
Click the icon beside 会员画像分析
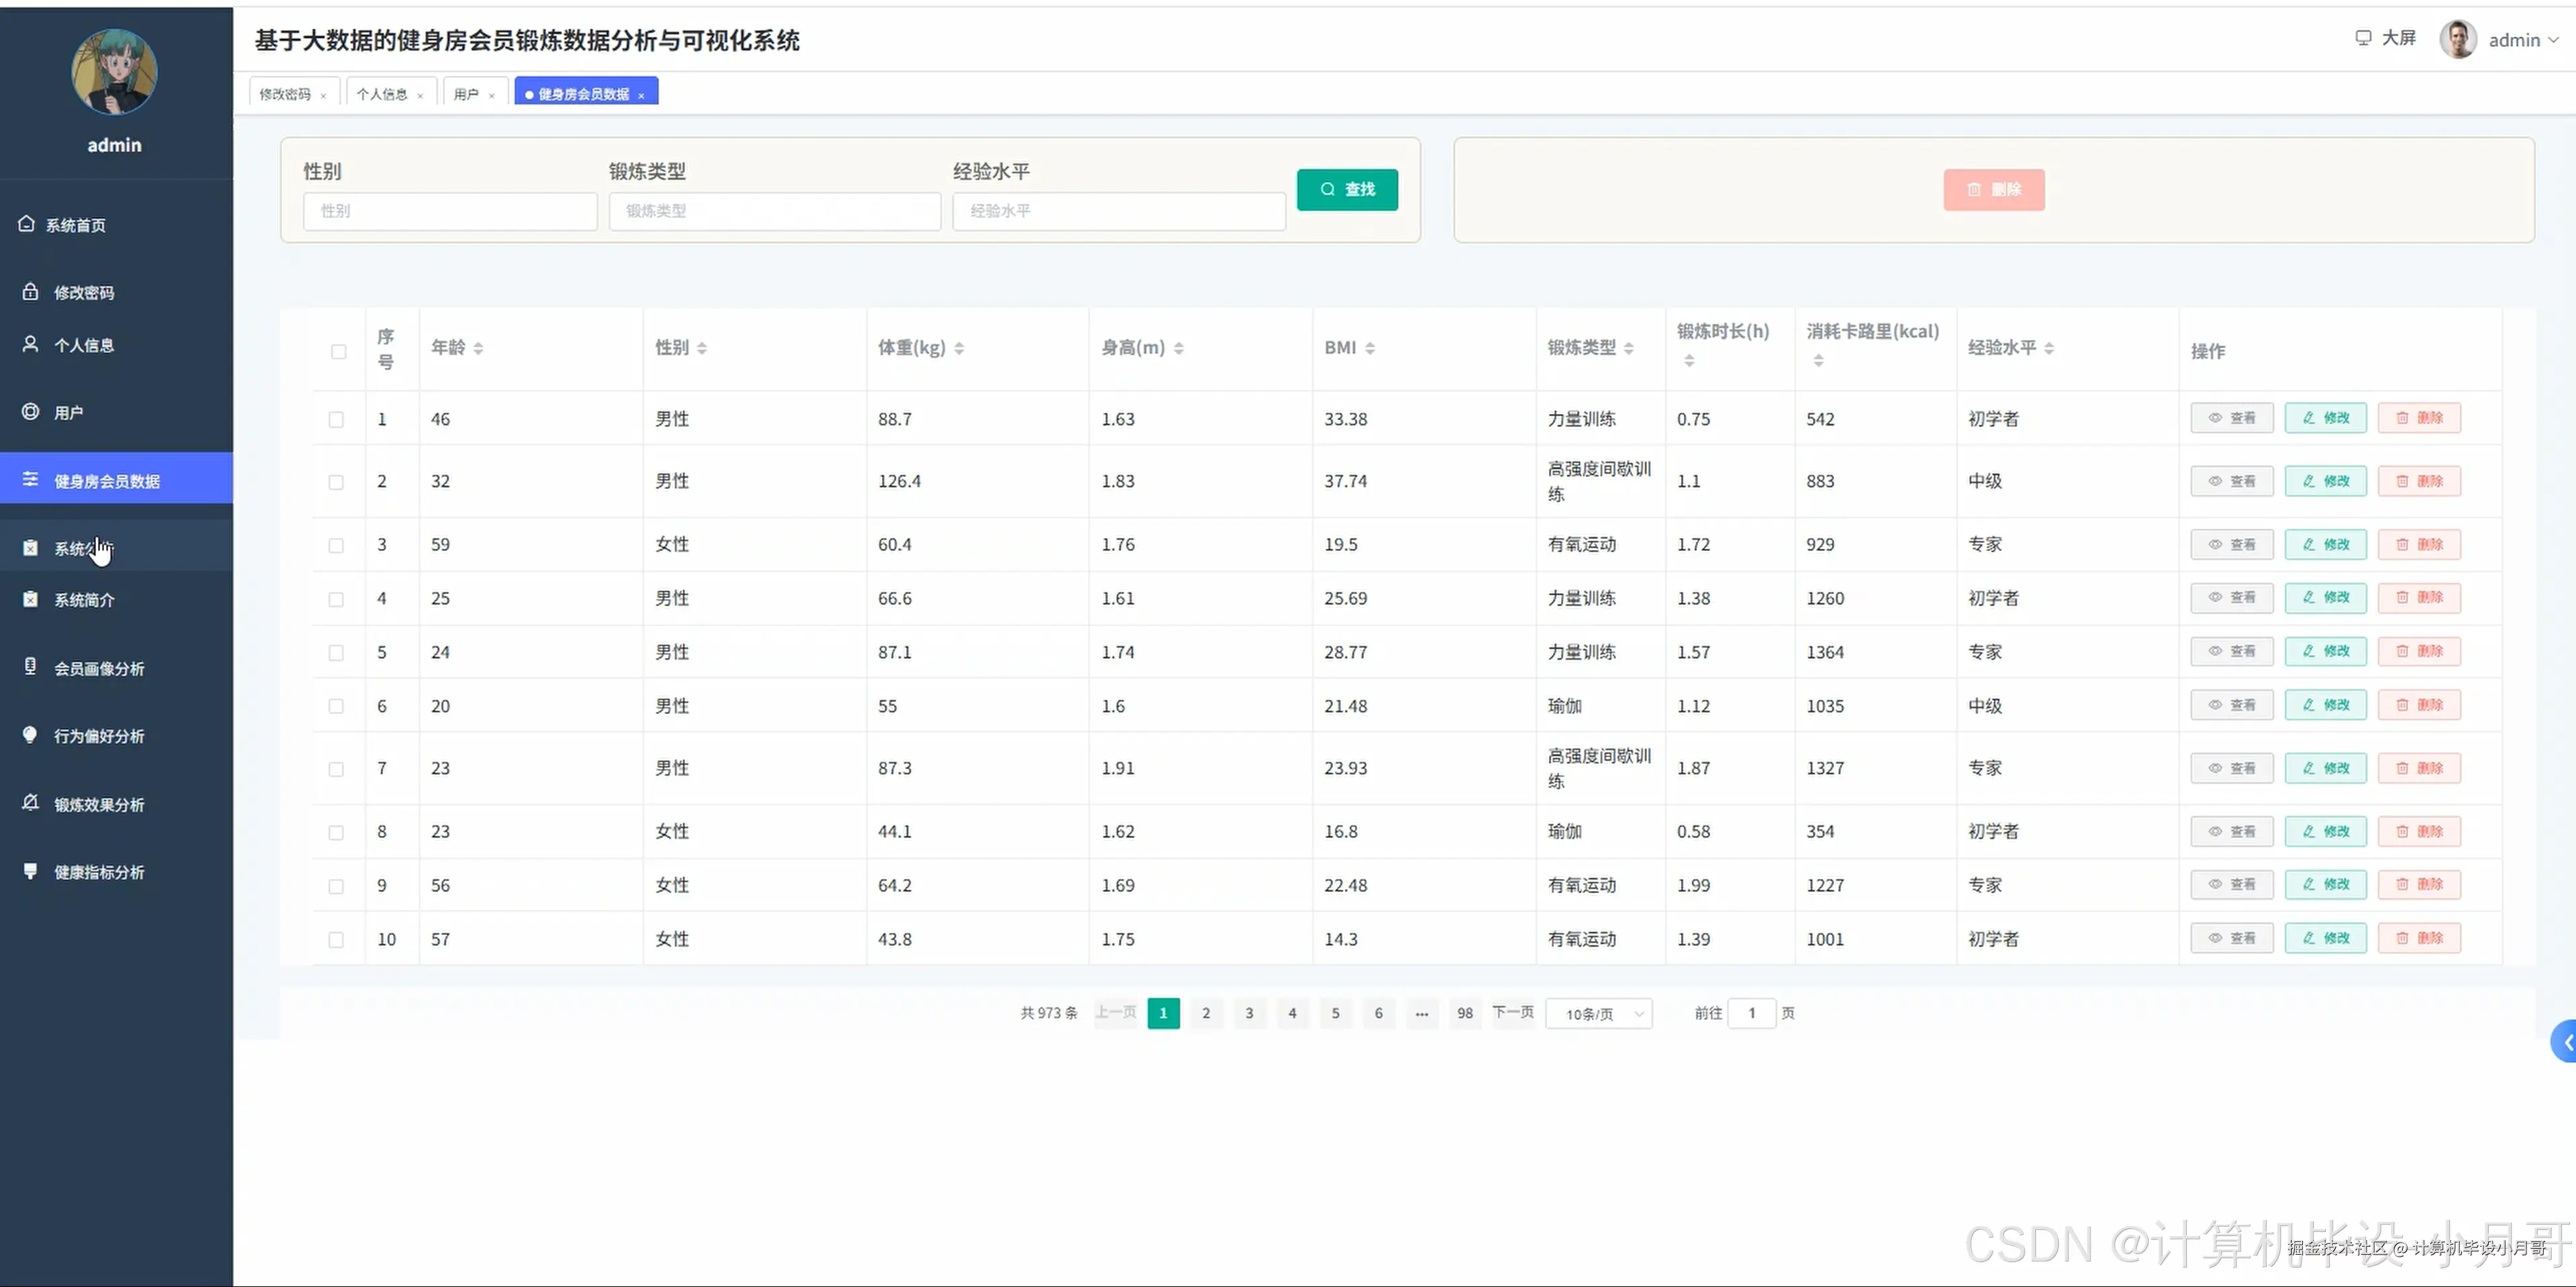[x=30, y=667]
